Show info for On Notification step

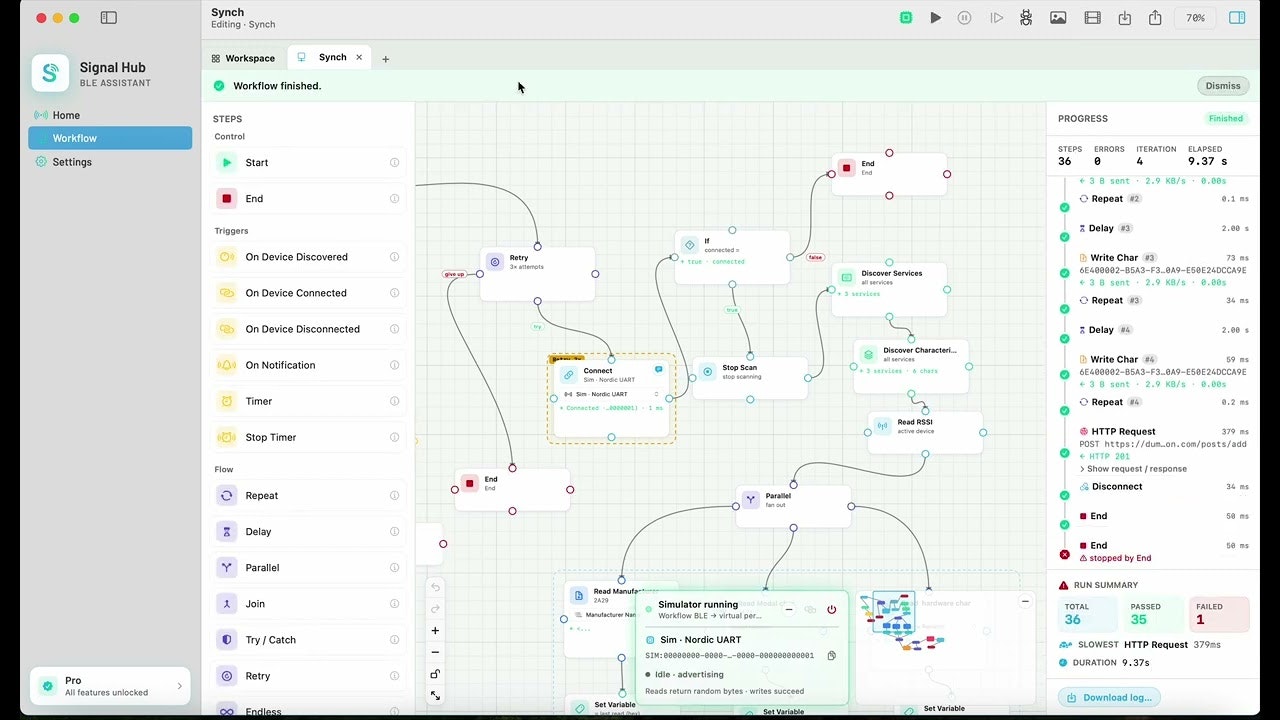point(395,365)
